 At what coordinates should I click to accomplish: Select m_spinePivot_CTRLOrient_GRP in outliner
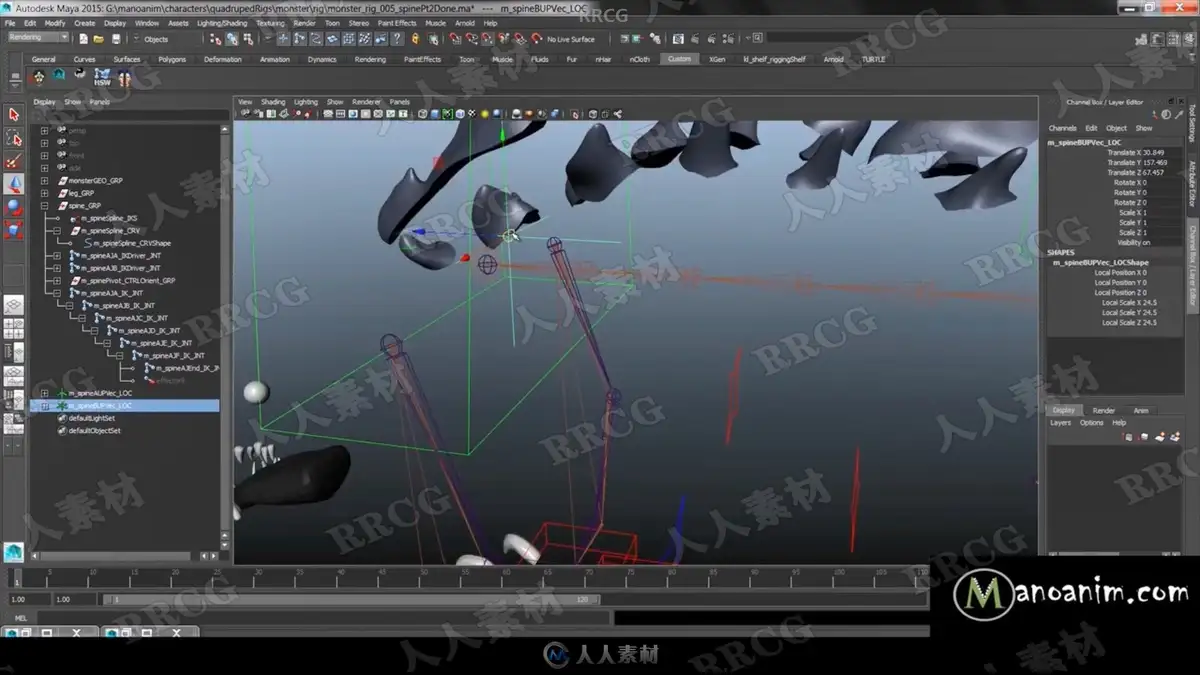[126, 281]
